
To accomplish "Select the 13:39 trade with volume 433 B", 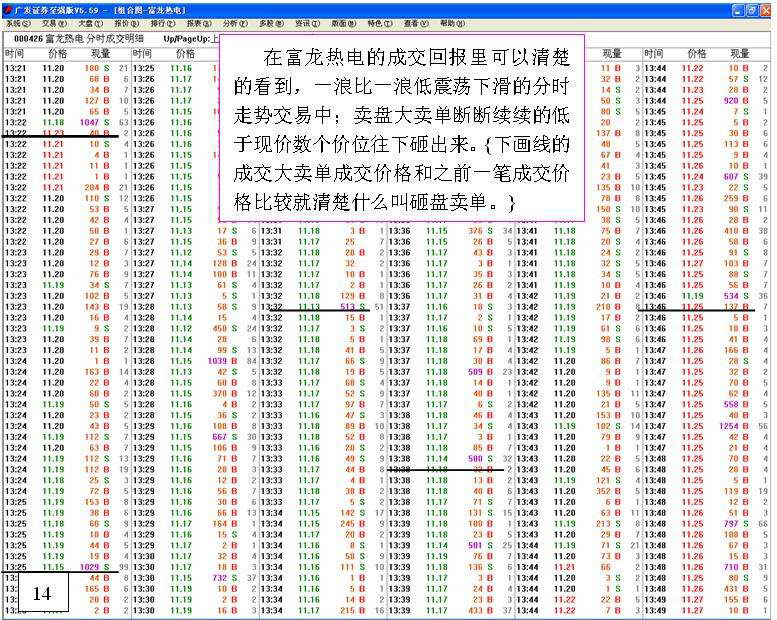I will [450, 610].
